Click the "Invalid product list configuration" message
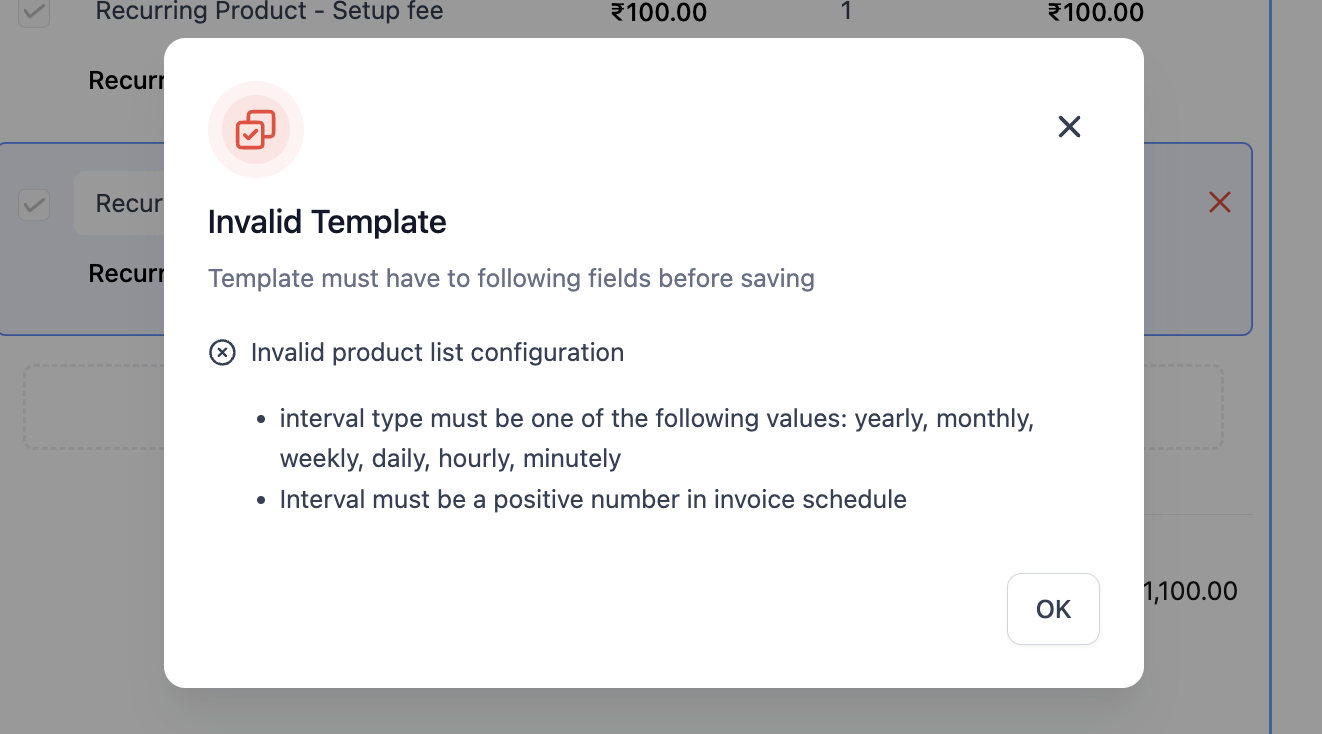This screenshot has width=1322, height=734. (437, 353)
